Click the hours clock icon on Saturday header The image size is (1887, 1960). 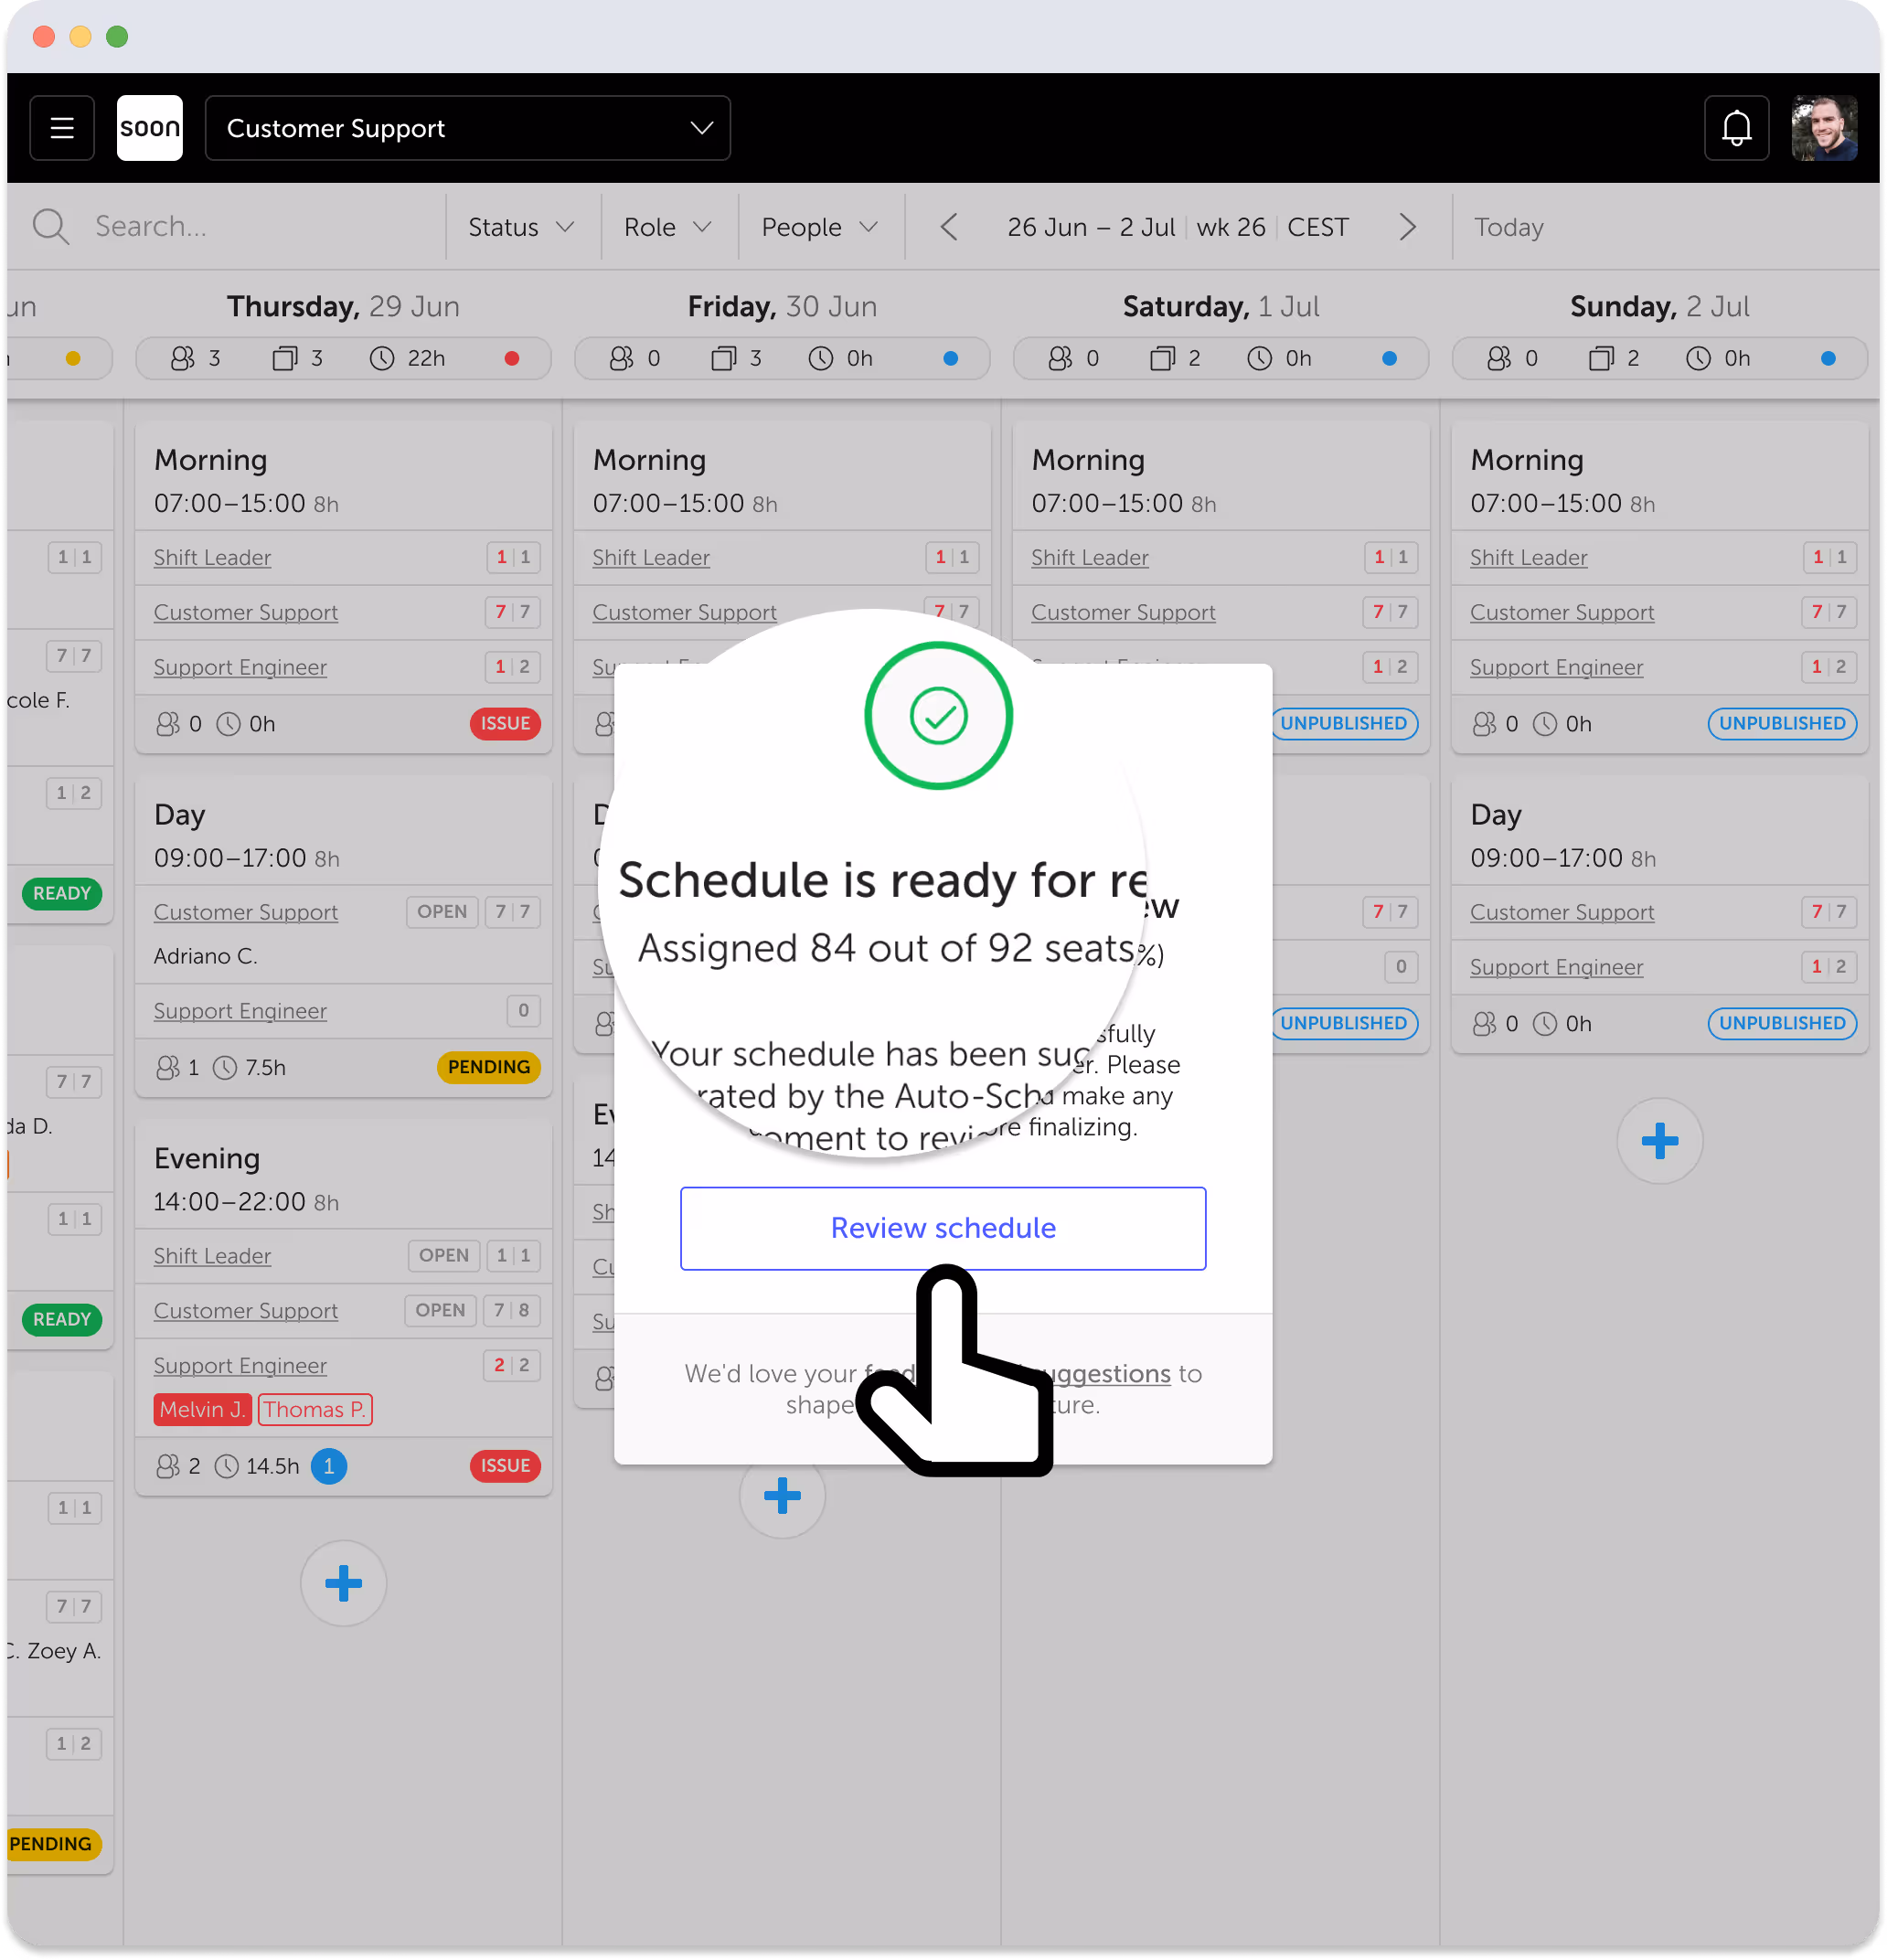[1259, 358]
